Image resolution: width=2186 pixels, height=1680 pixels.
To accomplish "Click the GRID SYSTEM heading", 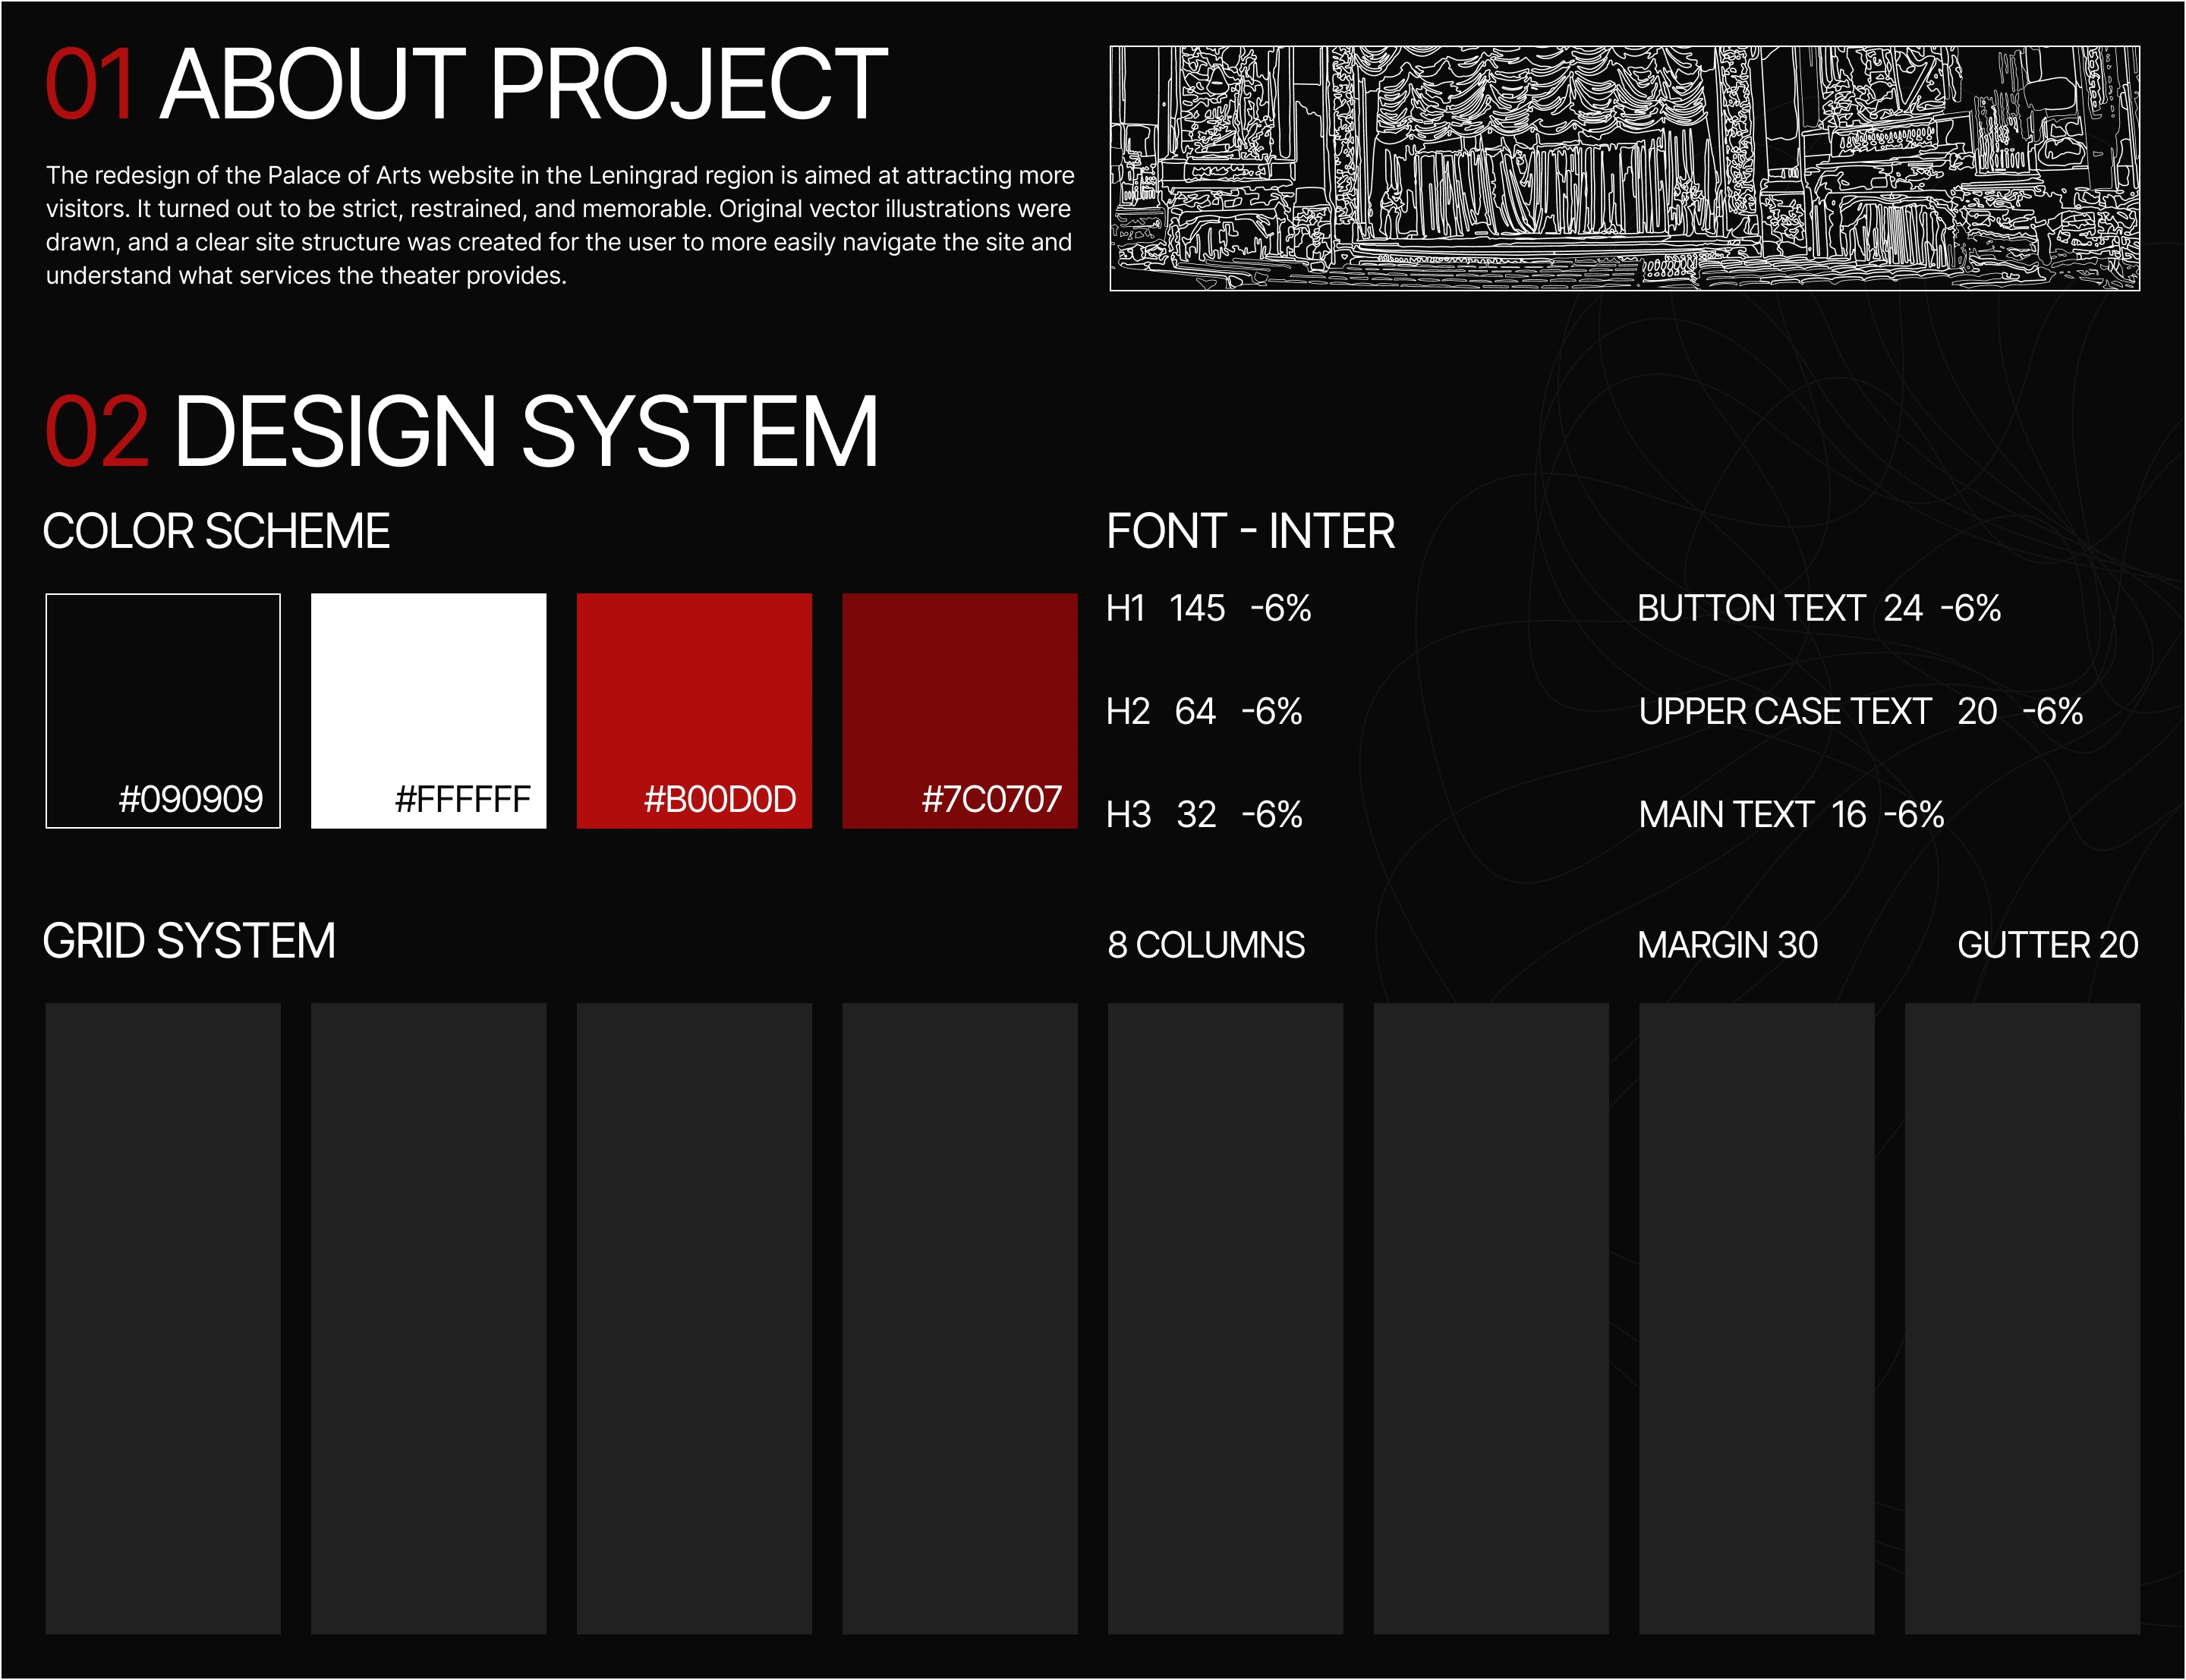I will tap(189, 941).
